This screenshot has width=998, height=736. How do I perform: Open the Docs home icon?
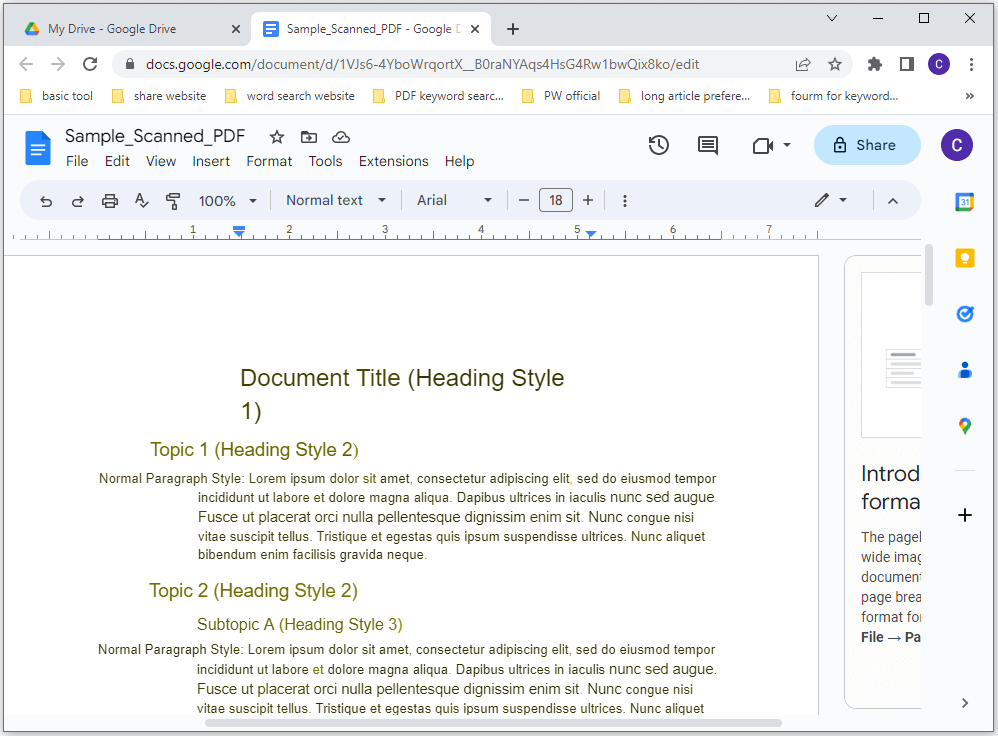tap(38, 148)
